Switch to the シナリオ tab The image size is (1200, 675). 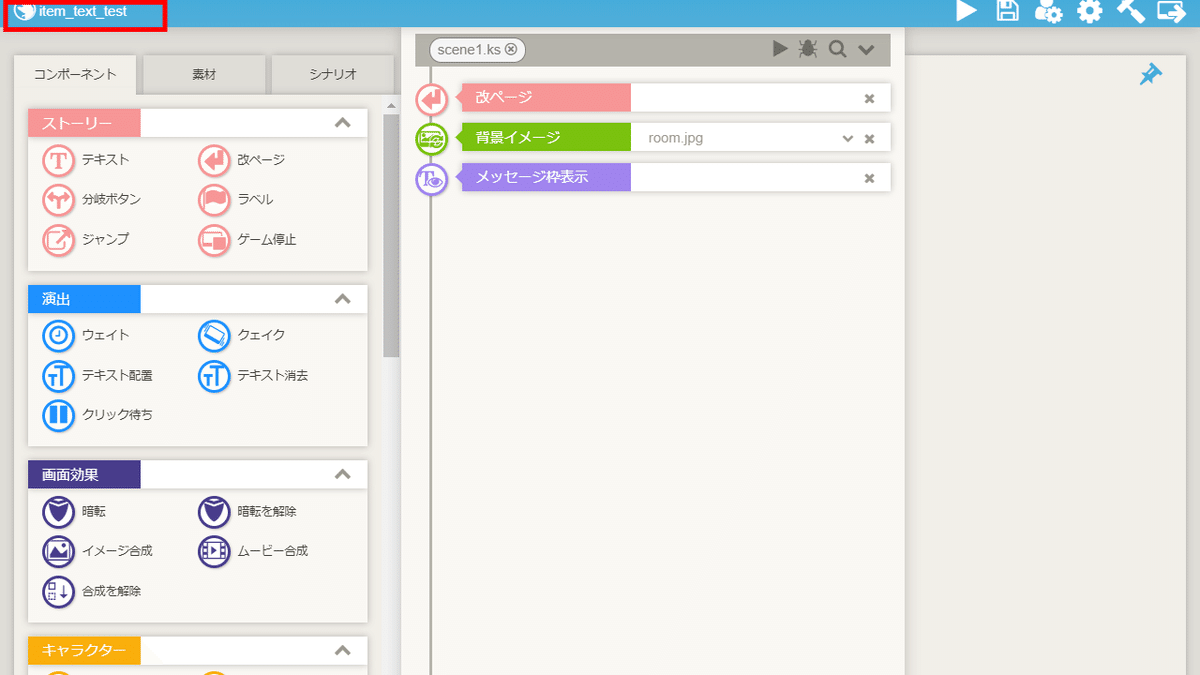(x=332, y=74)
